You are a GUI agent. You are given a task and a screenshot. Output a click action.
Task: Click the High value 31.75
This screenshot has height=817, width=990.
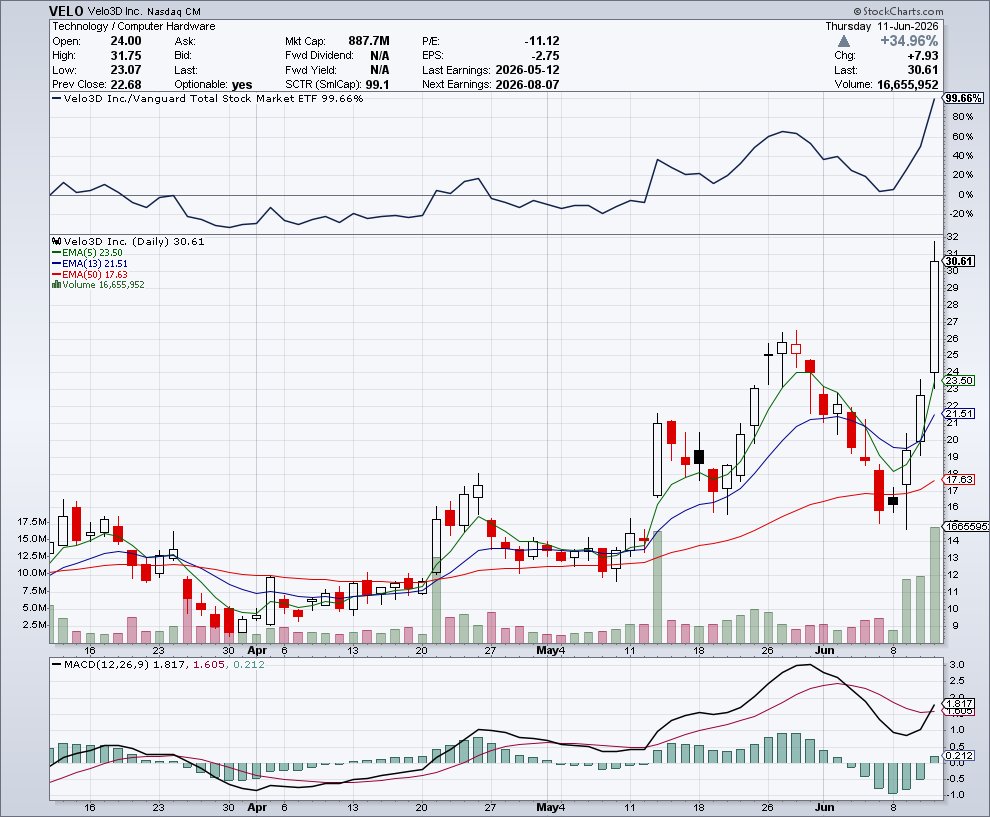tap(126, 56)
